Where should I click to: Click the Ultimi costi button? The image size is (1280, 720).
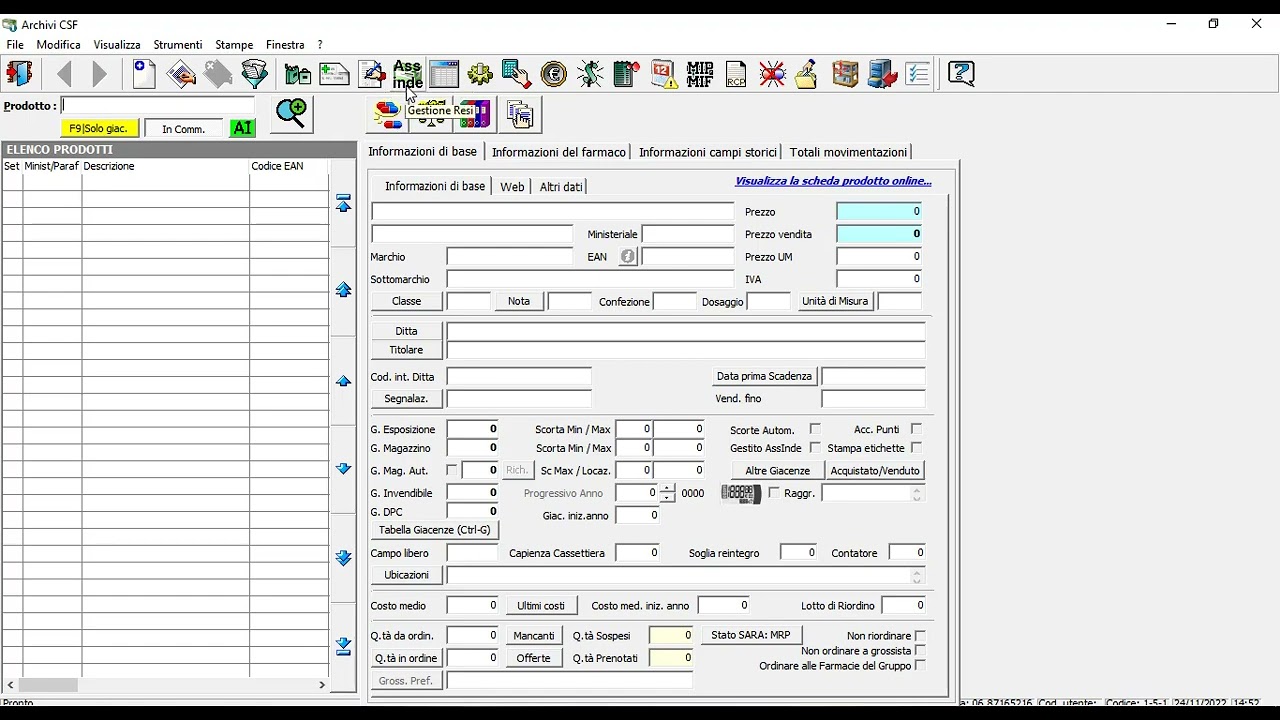pos(541,606)
